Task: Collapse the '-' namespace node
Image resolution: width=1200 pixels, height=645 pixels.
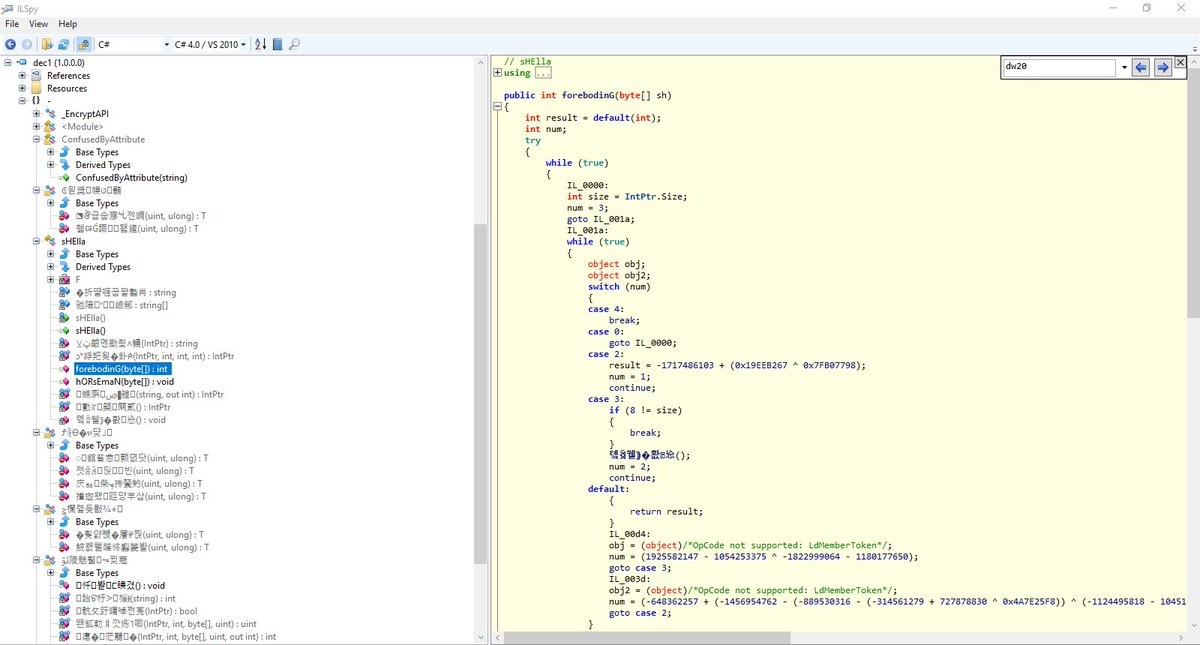Action: tap(22, 101)
